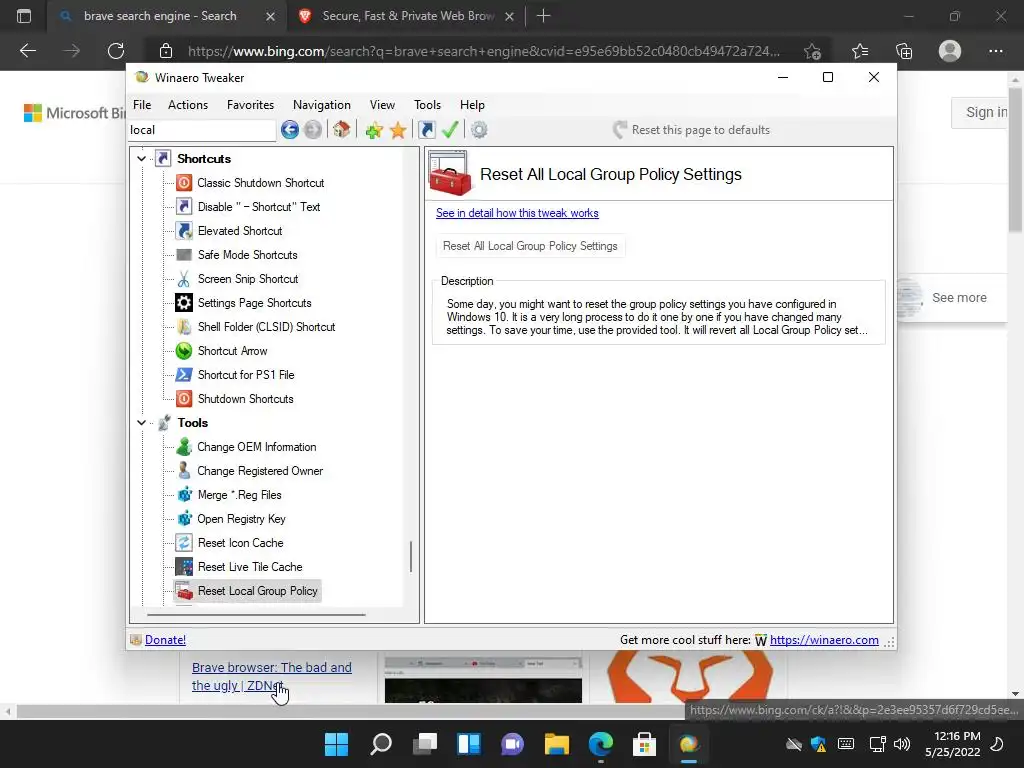This screenshot has width=1024, height=768.
Task: Open a new tab in Edge
Action: coord(543,16)
